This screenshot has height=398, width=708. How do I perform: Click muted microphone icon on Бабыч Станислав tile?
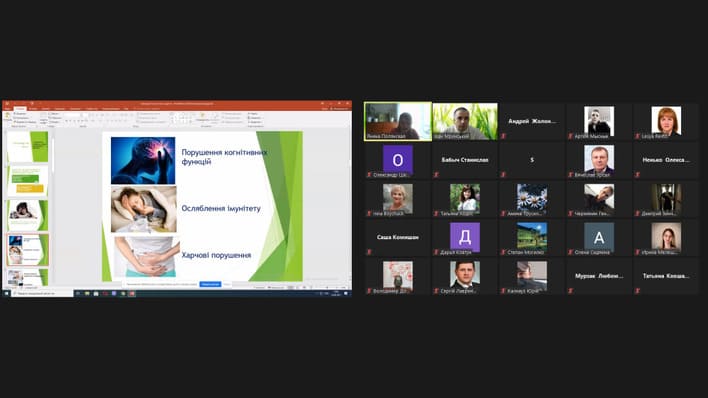[x=436, y=175]
